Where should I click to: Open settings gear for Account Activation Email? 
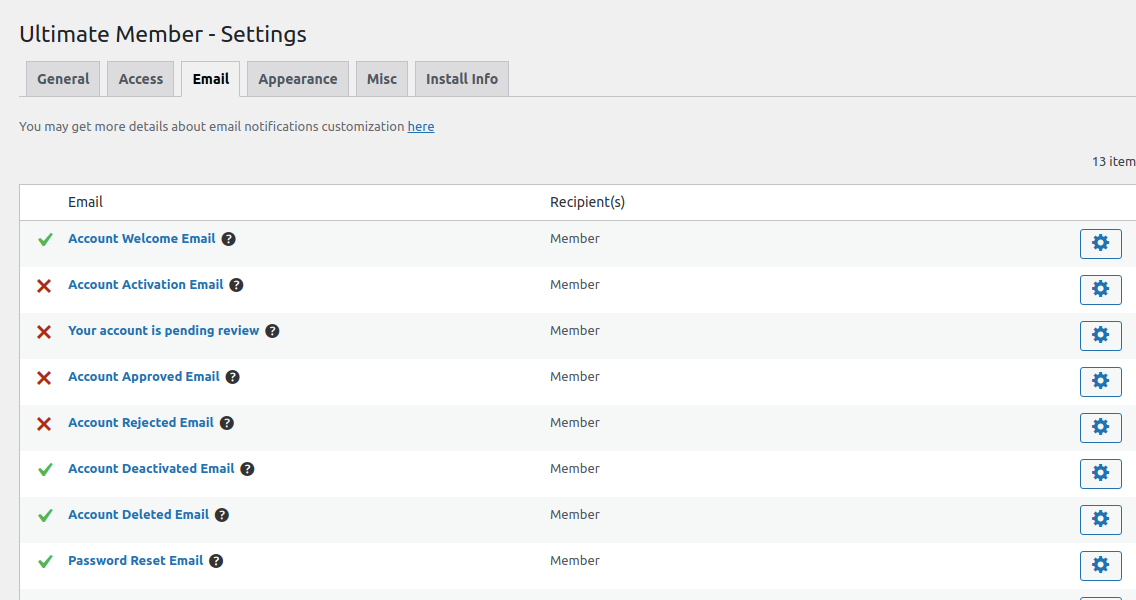(1100, 290)
